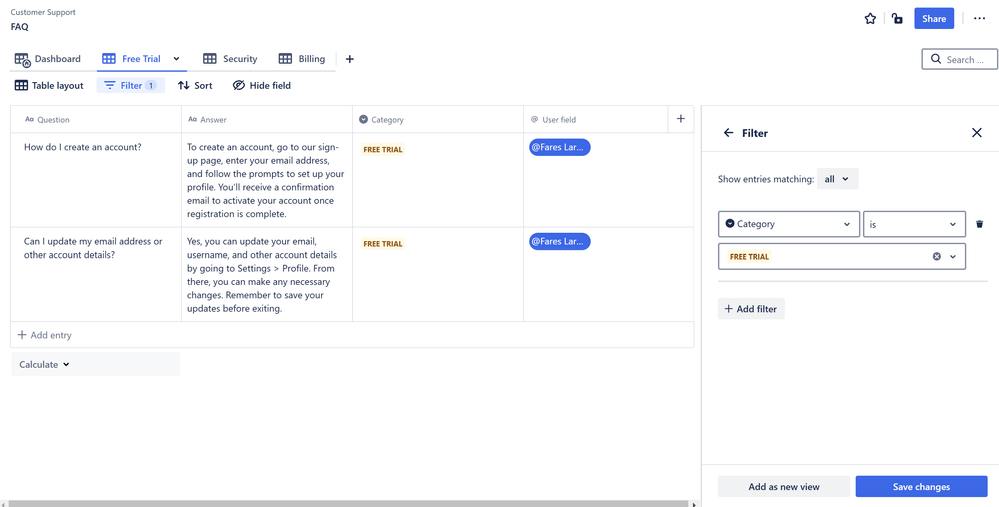The height and width of the screenshot is (507, 999).
Task: Click the answer starting 'To create an account'
Action: point(267,180)
